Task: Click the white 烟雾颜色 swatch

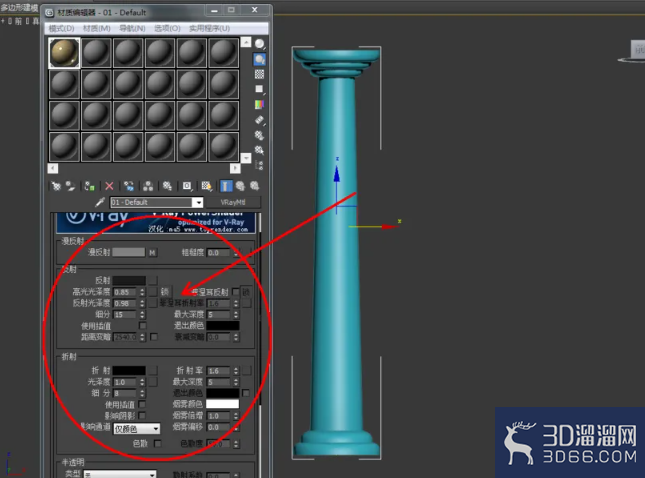Action: [x=222, y=404]
